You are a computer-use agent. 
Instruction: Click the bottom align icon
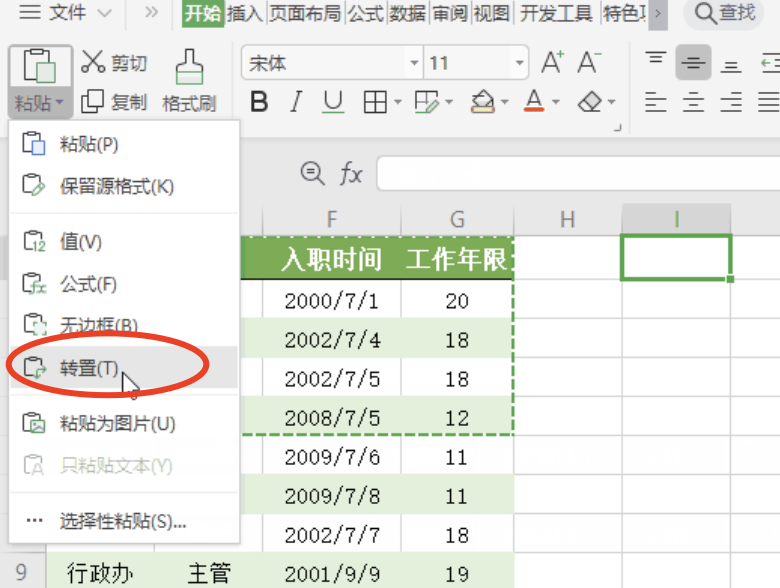731,65
